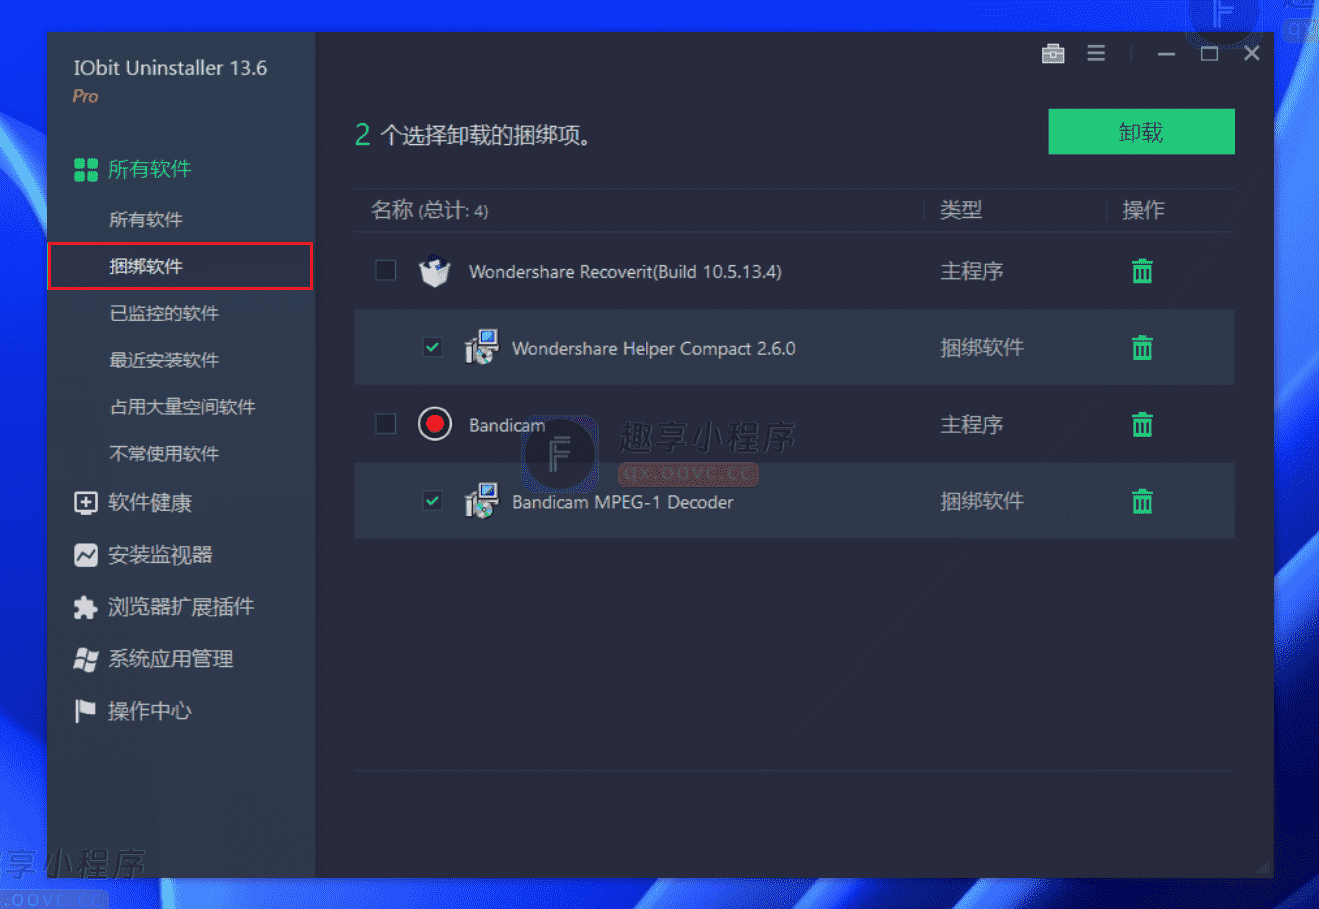
Task: Open 占用大量空间软件
Action: [x=182, y=407]
